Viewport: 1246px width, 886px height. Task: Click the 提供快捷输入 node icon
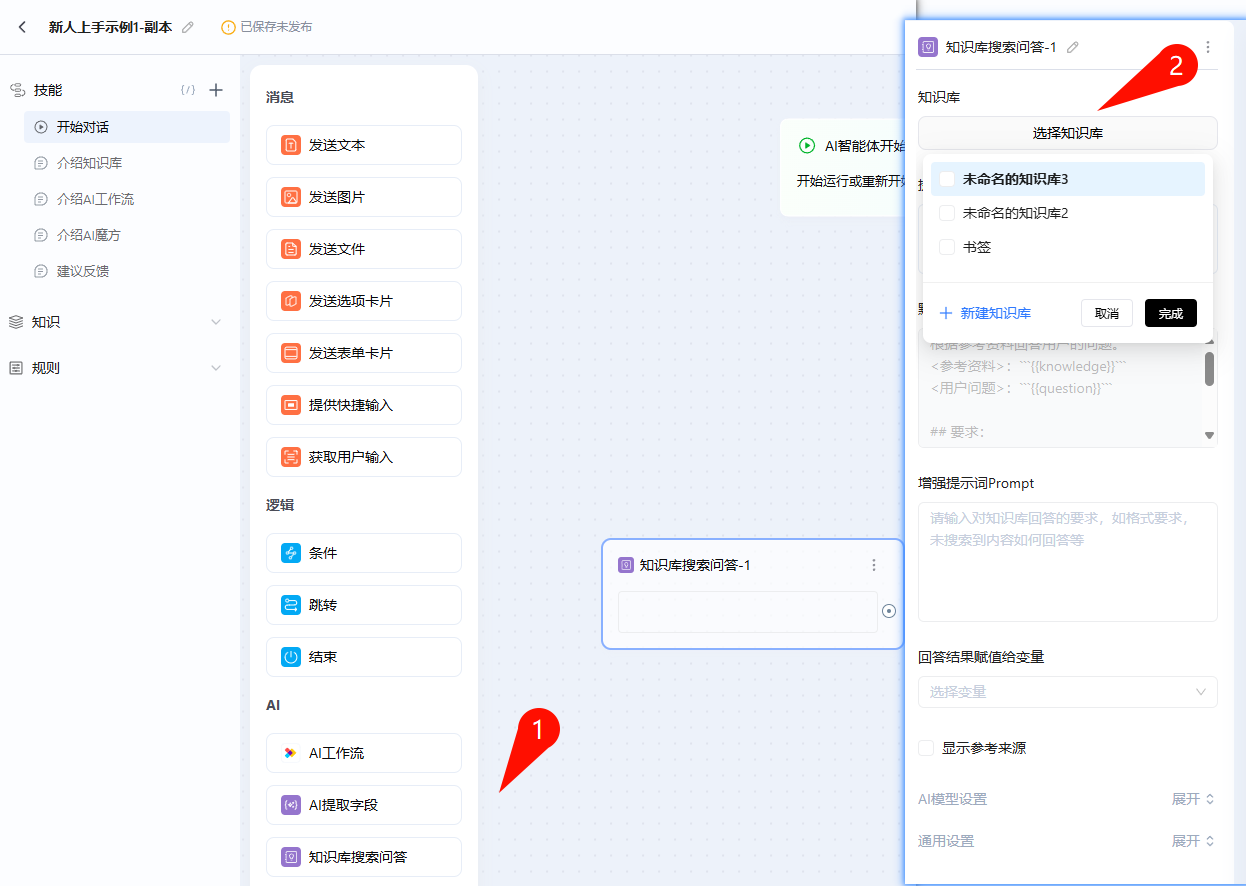coord(291,405)
